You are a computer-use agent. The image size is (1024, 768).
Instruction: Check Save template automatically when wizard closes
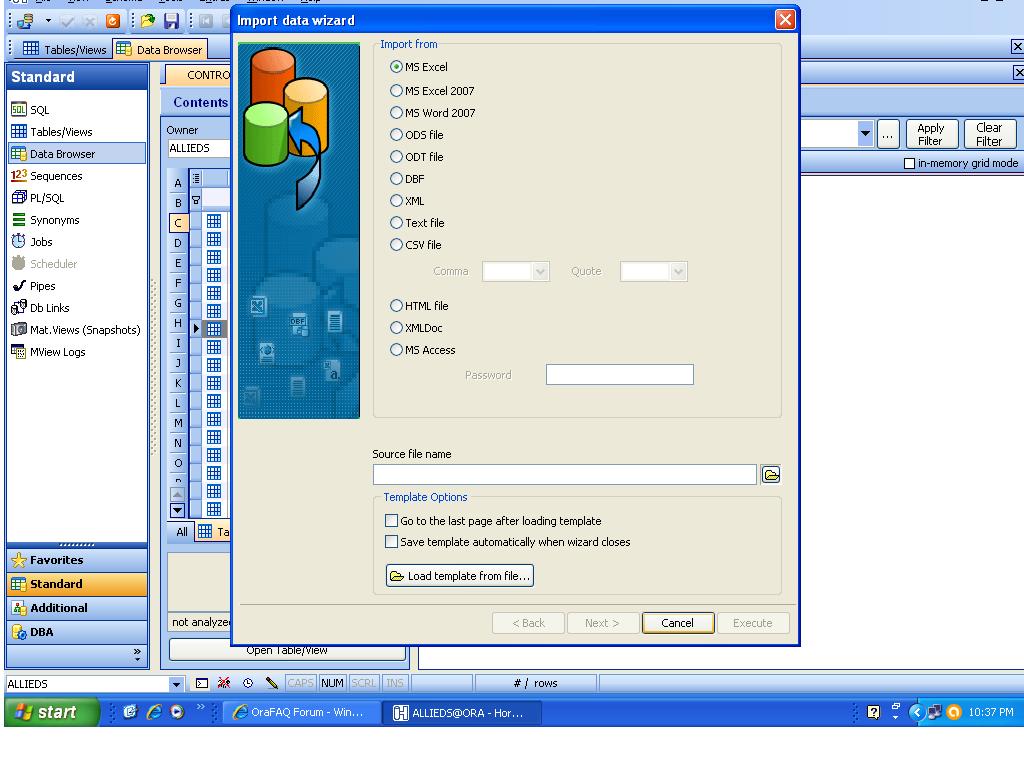(391, 541)
